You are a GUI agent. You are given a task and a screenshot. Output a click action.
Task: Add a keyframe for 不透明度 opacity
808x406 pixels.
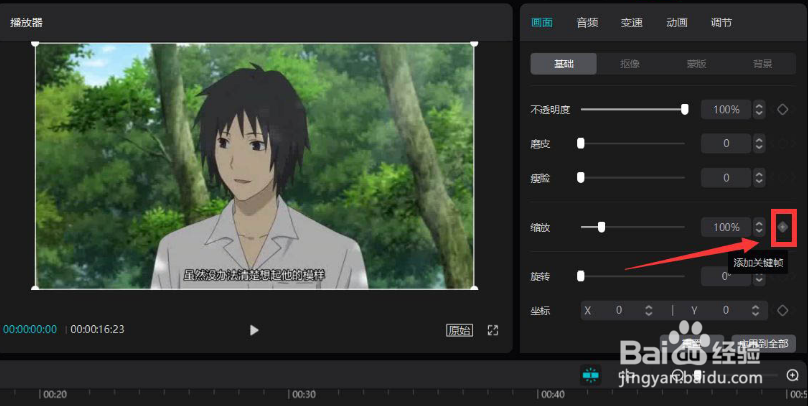[782, 109]
